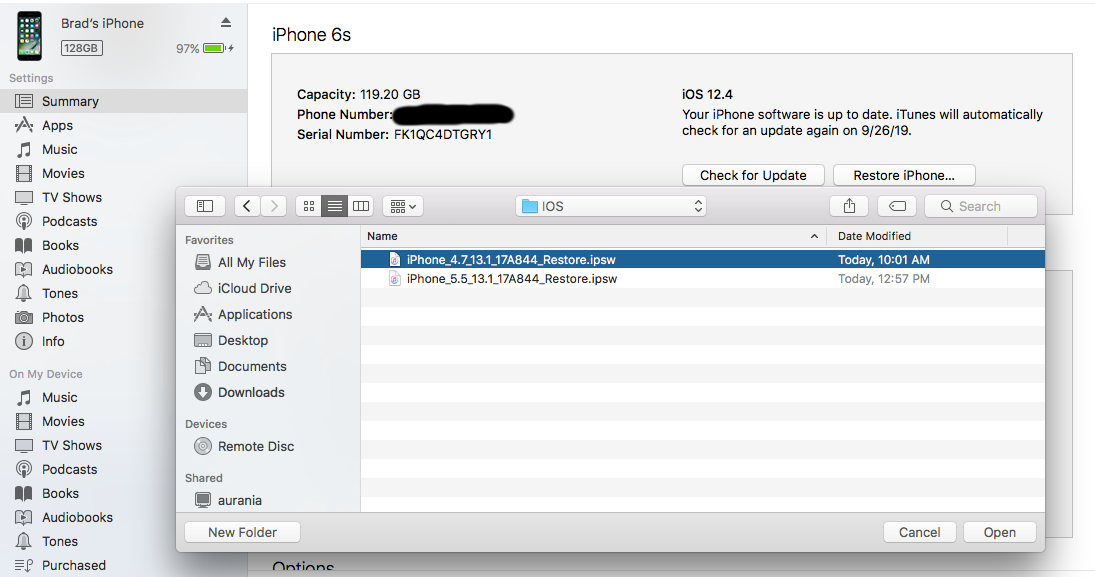Screen dimensions: 1095x577
Task: Click the Restore iPhone... button
Action: click(904, 175)
